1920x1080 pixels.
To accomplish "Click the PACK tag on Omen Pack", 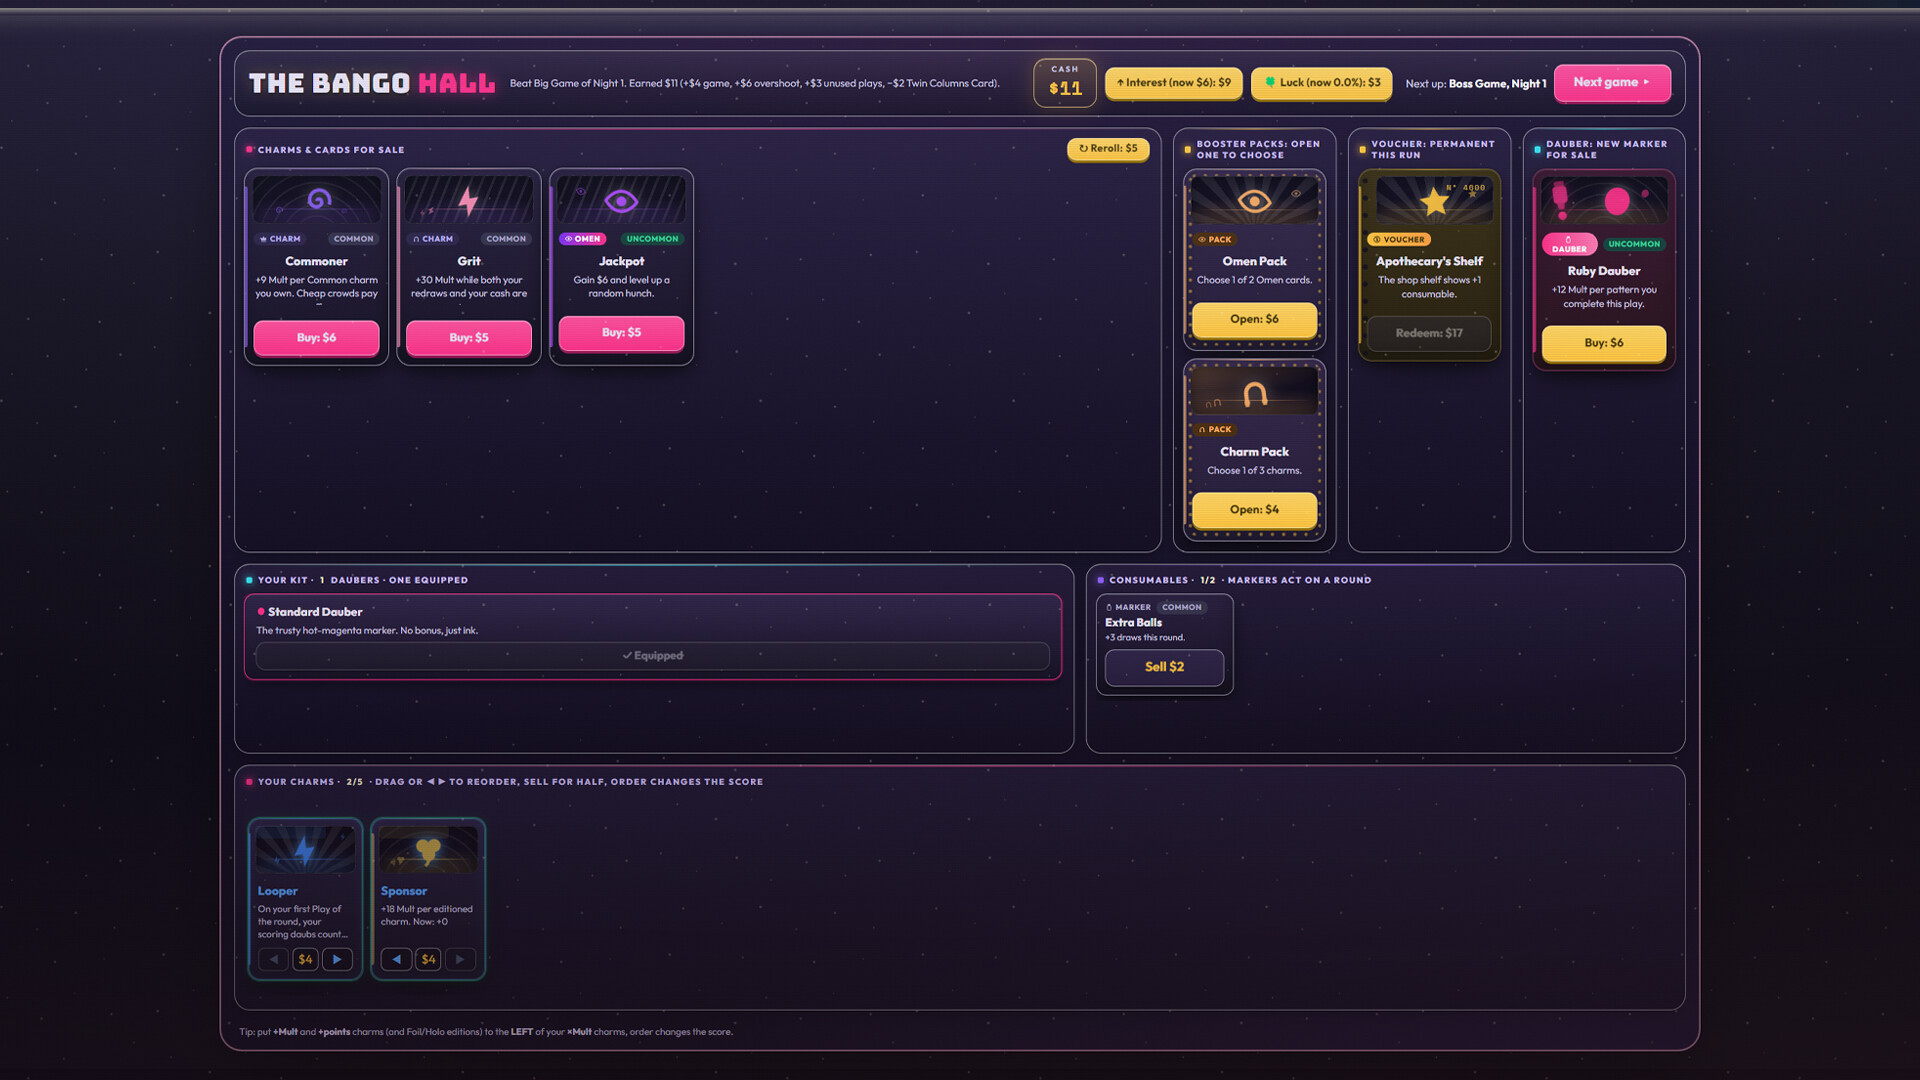I will 1215,240.
